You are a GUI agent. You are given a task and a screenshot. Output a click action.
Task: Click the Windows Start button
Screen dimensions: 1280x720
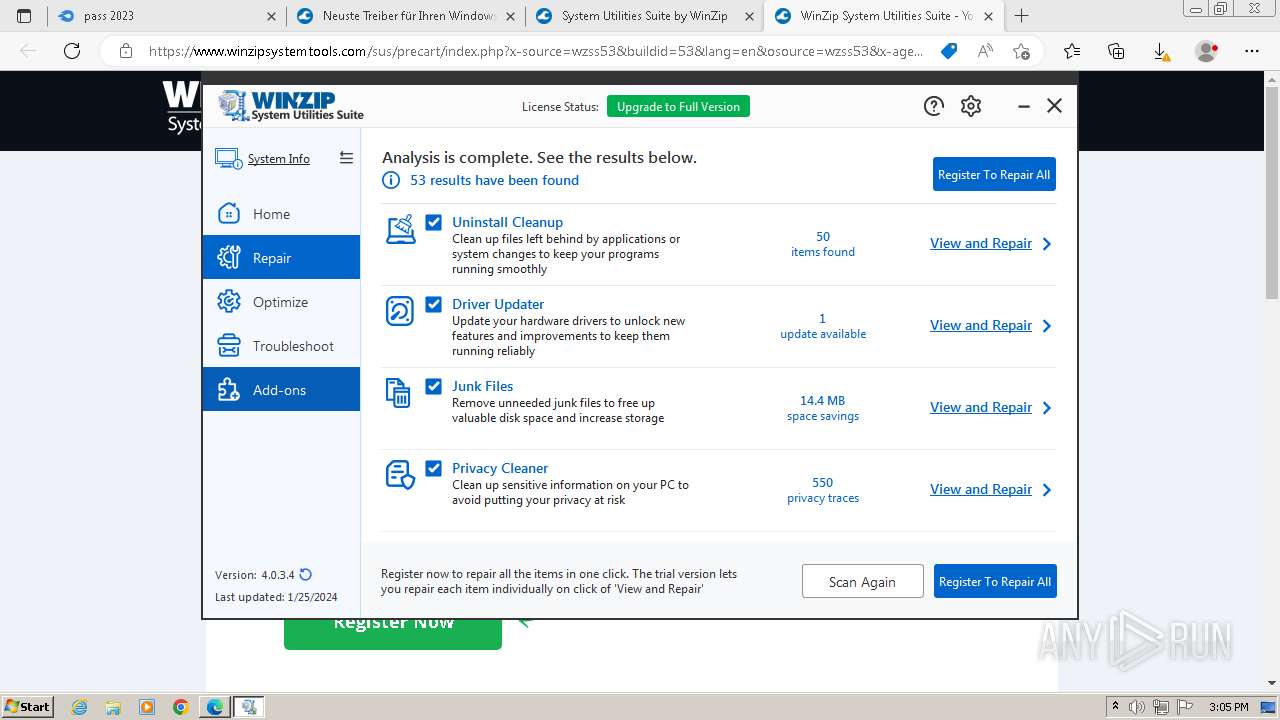27,707
